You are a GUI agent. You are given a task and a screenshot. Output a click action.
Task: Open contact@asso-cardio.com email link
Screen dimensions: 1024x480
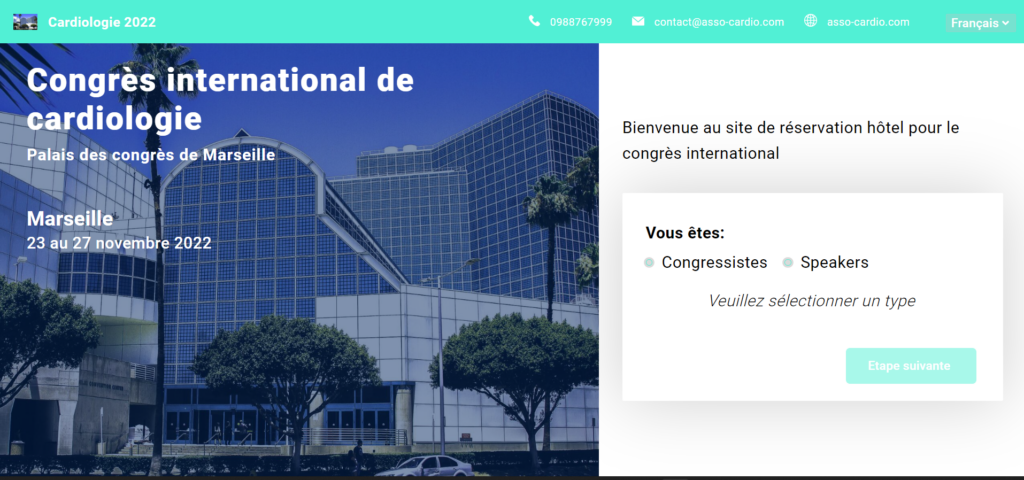(x=719, y=22)
